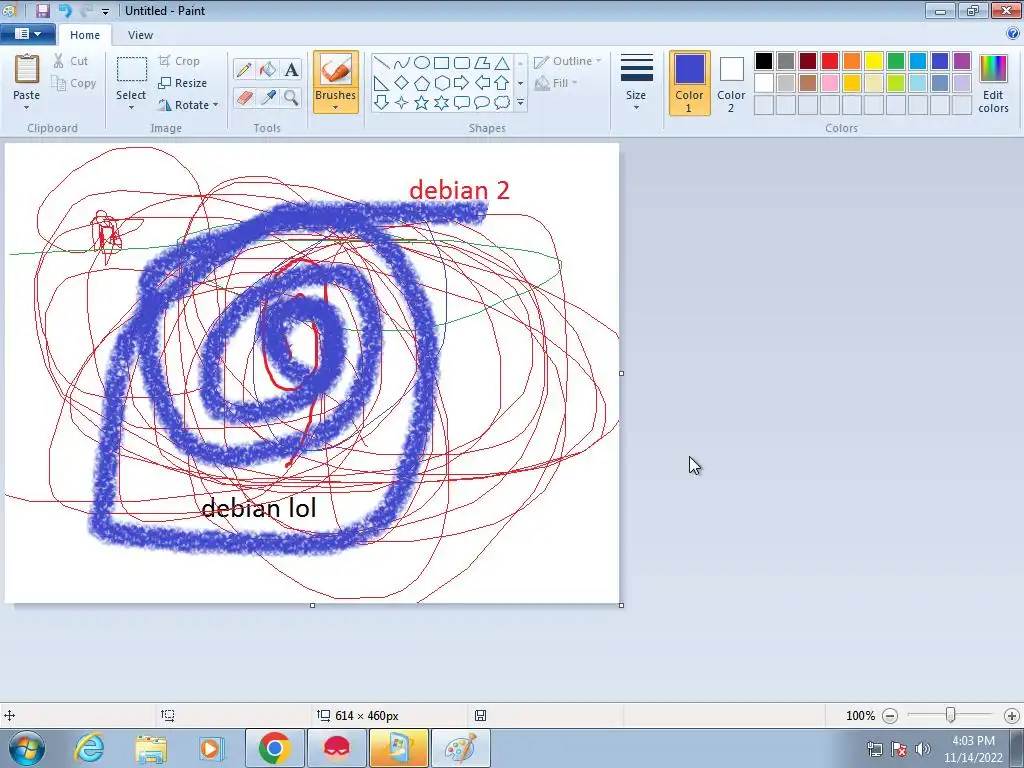Choose the Line shape
Screen dimensions: 1024x768
click(382, 63)
